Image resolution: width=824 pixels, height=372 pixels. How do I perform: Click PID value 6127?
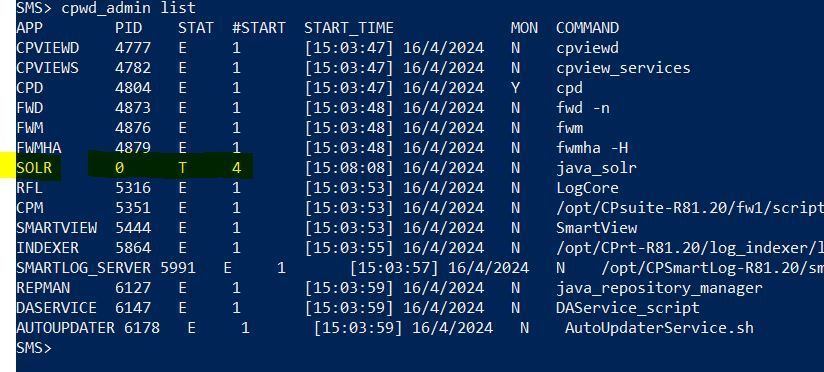[133, 288]
